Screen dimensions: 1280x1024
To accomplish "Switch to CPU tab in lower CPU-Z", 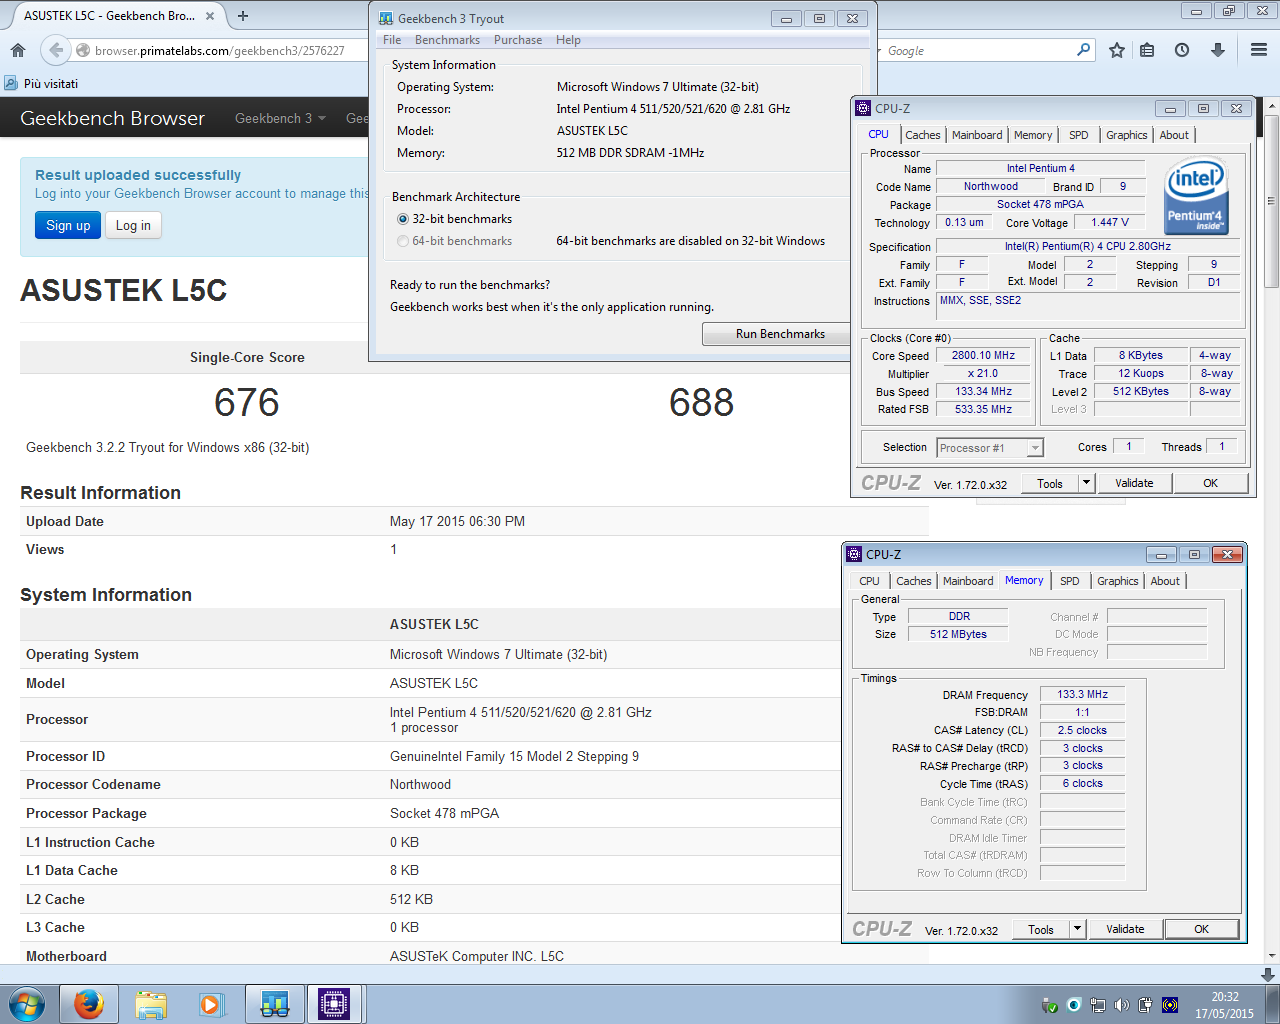I will 870,581.
